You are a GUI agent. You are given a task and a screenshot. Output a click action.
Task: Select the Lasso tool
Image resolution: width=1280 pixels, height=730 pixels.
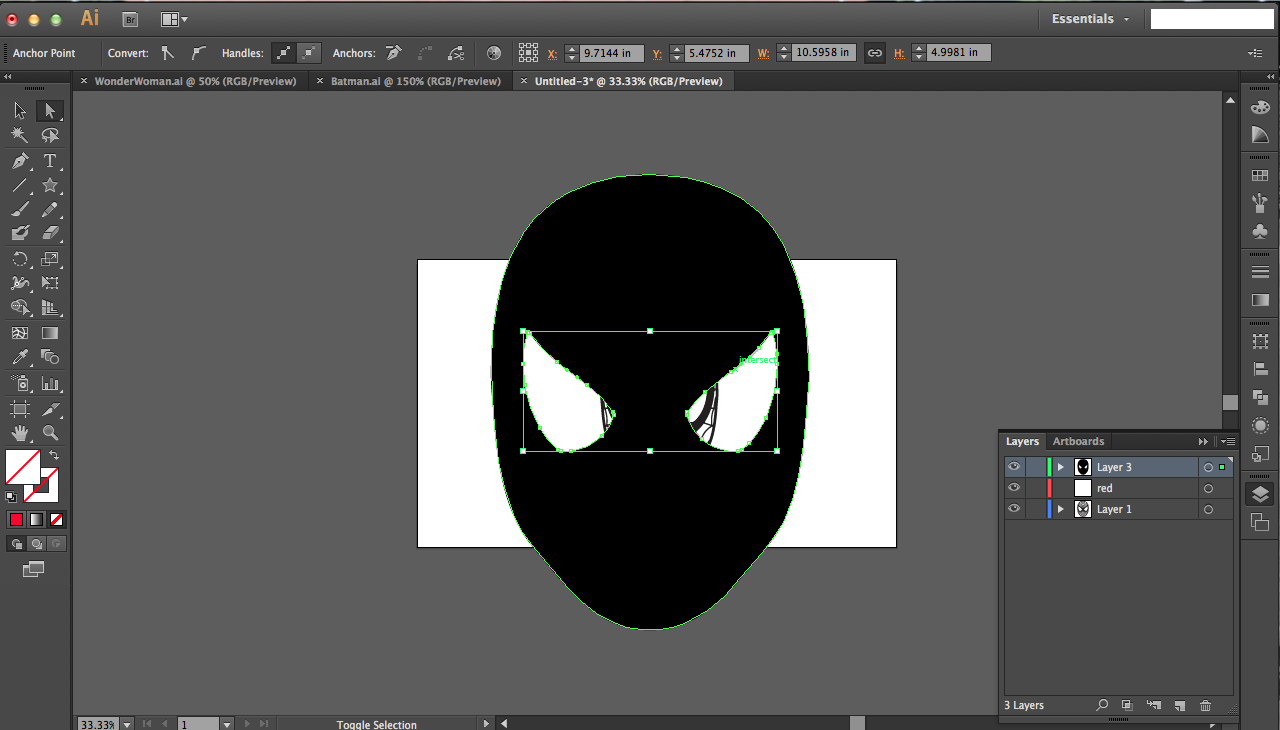coord(49,136)
